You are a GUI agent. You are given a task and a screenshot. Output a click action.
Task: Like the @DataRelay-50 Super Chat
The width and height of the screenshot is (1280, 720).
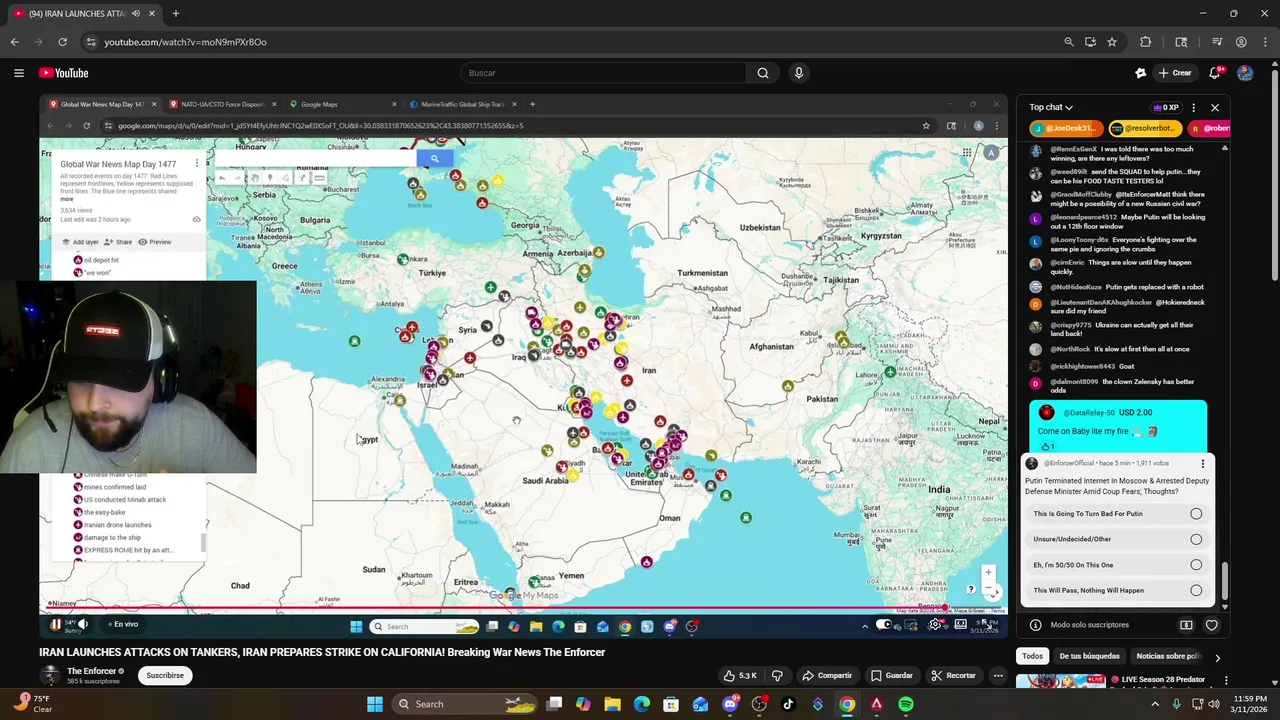pos(1048,446)
